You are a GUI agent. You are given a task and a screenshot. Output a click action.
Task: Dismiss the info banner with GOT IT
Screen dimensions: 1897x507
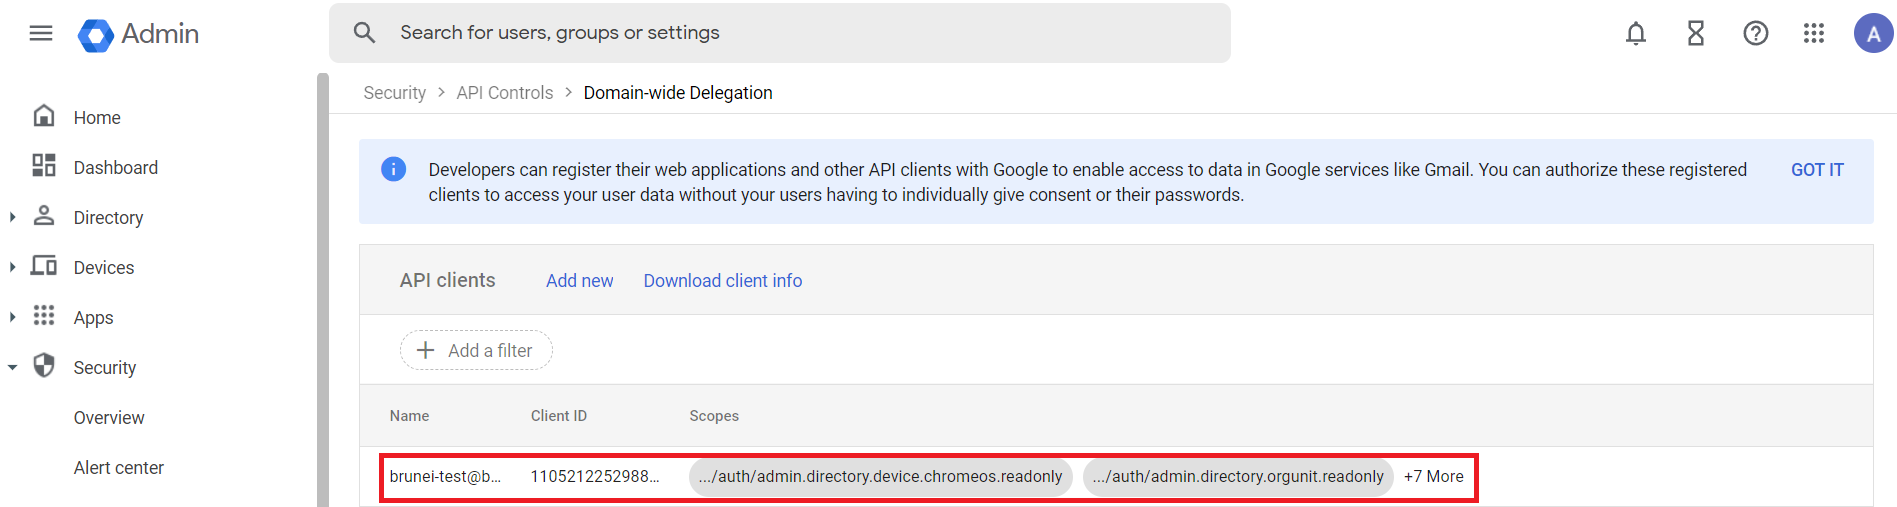pos(1817,170)
